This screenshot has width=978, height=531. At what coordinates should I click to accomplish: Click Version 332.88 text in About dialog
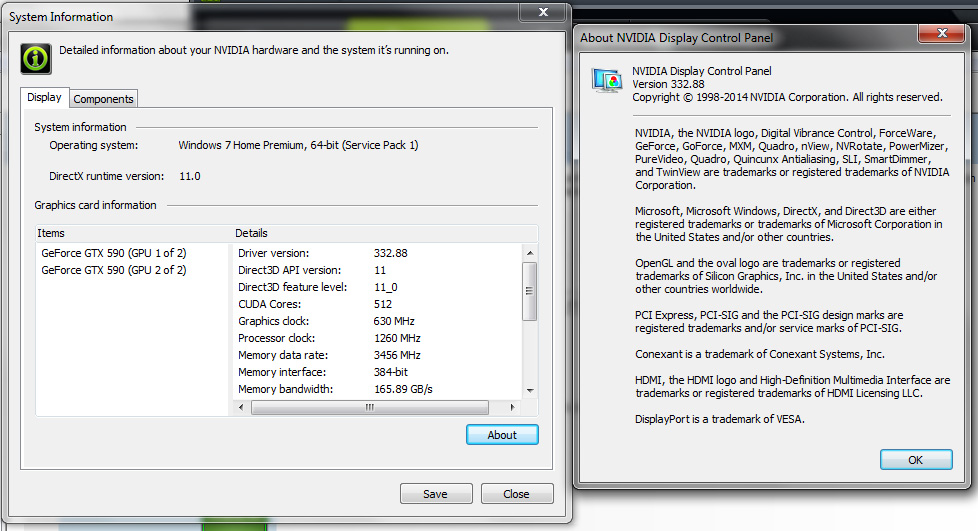coord(668,84)
